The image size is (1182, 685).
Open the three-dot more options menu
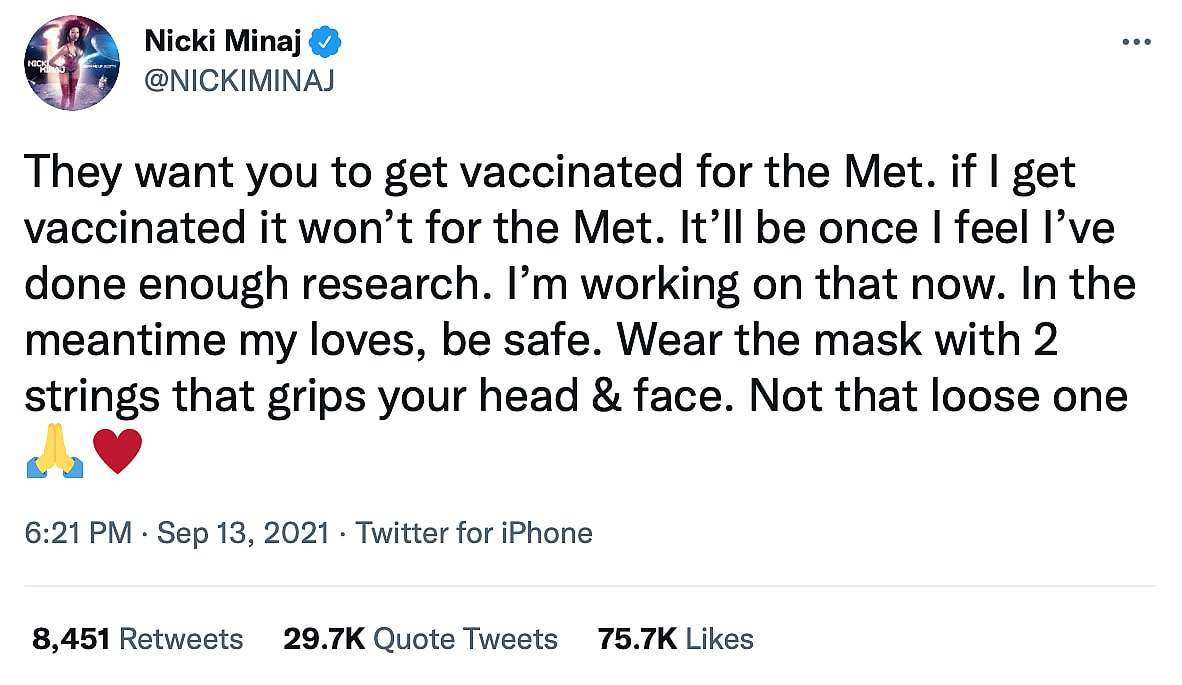point(1138,42)
